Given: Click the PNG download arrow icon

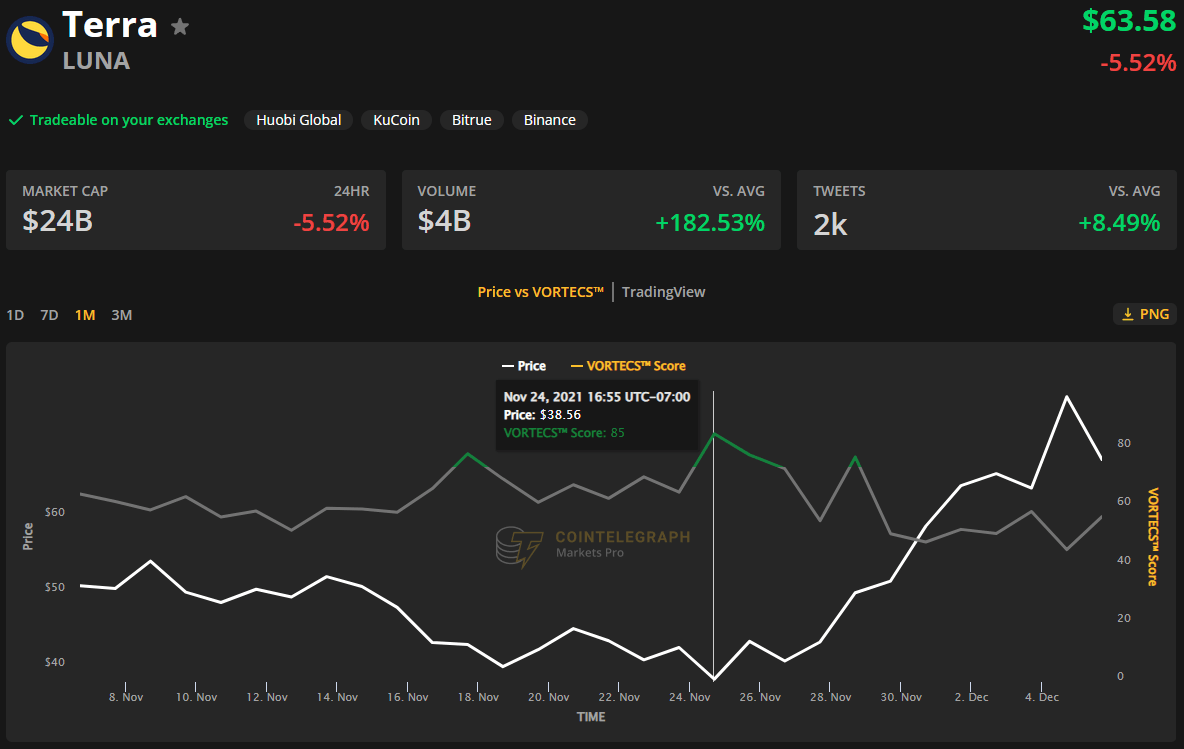Looking at the screenshot, I should click(1128, 314).
